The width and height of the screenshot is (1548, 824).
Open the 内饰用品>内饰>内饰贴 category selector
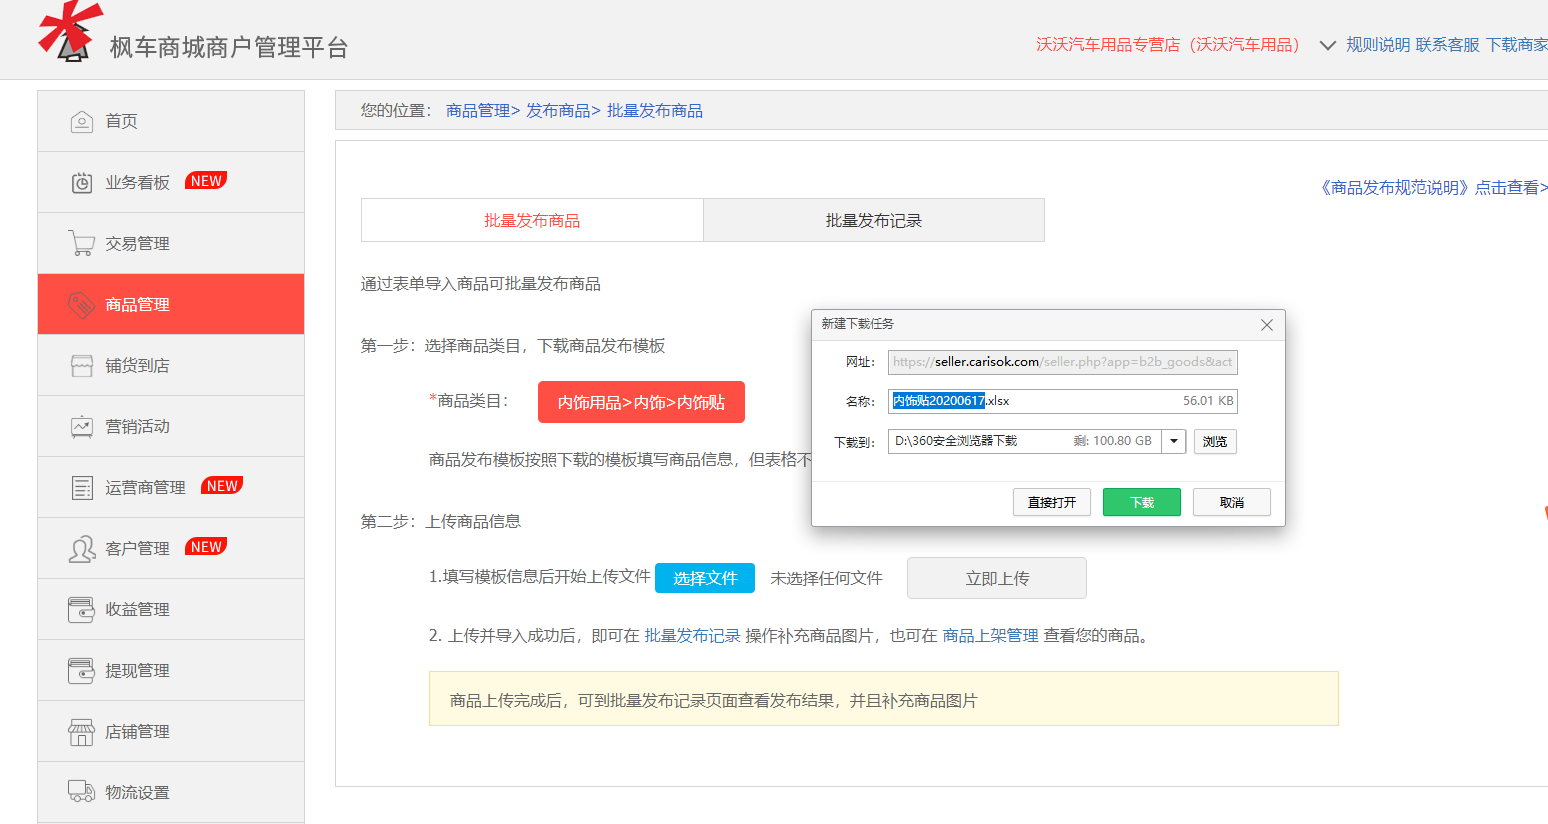[x=641, y=402]
